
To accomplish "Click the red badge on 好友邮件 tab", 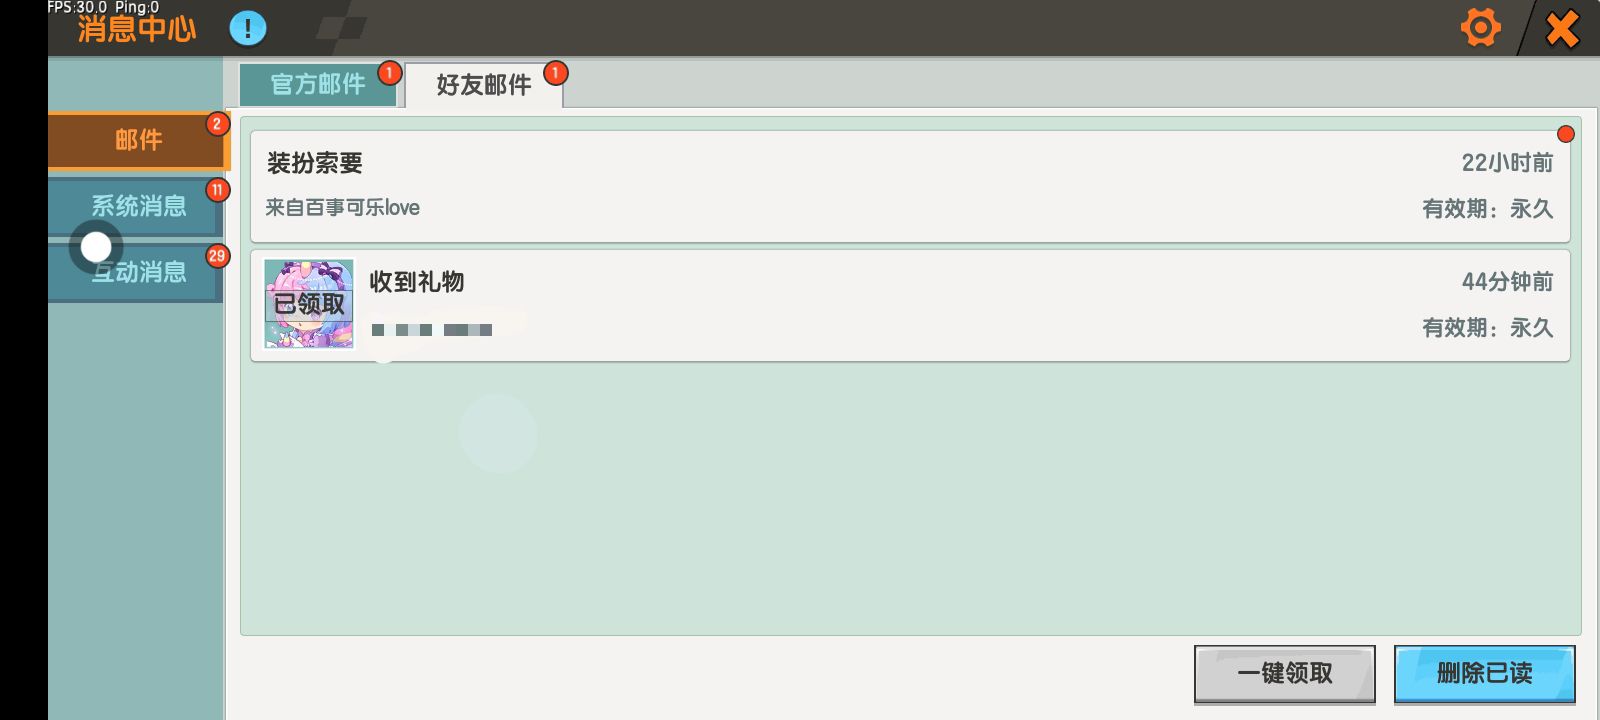I will pyautogui.click(x=555, y=73).
